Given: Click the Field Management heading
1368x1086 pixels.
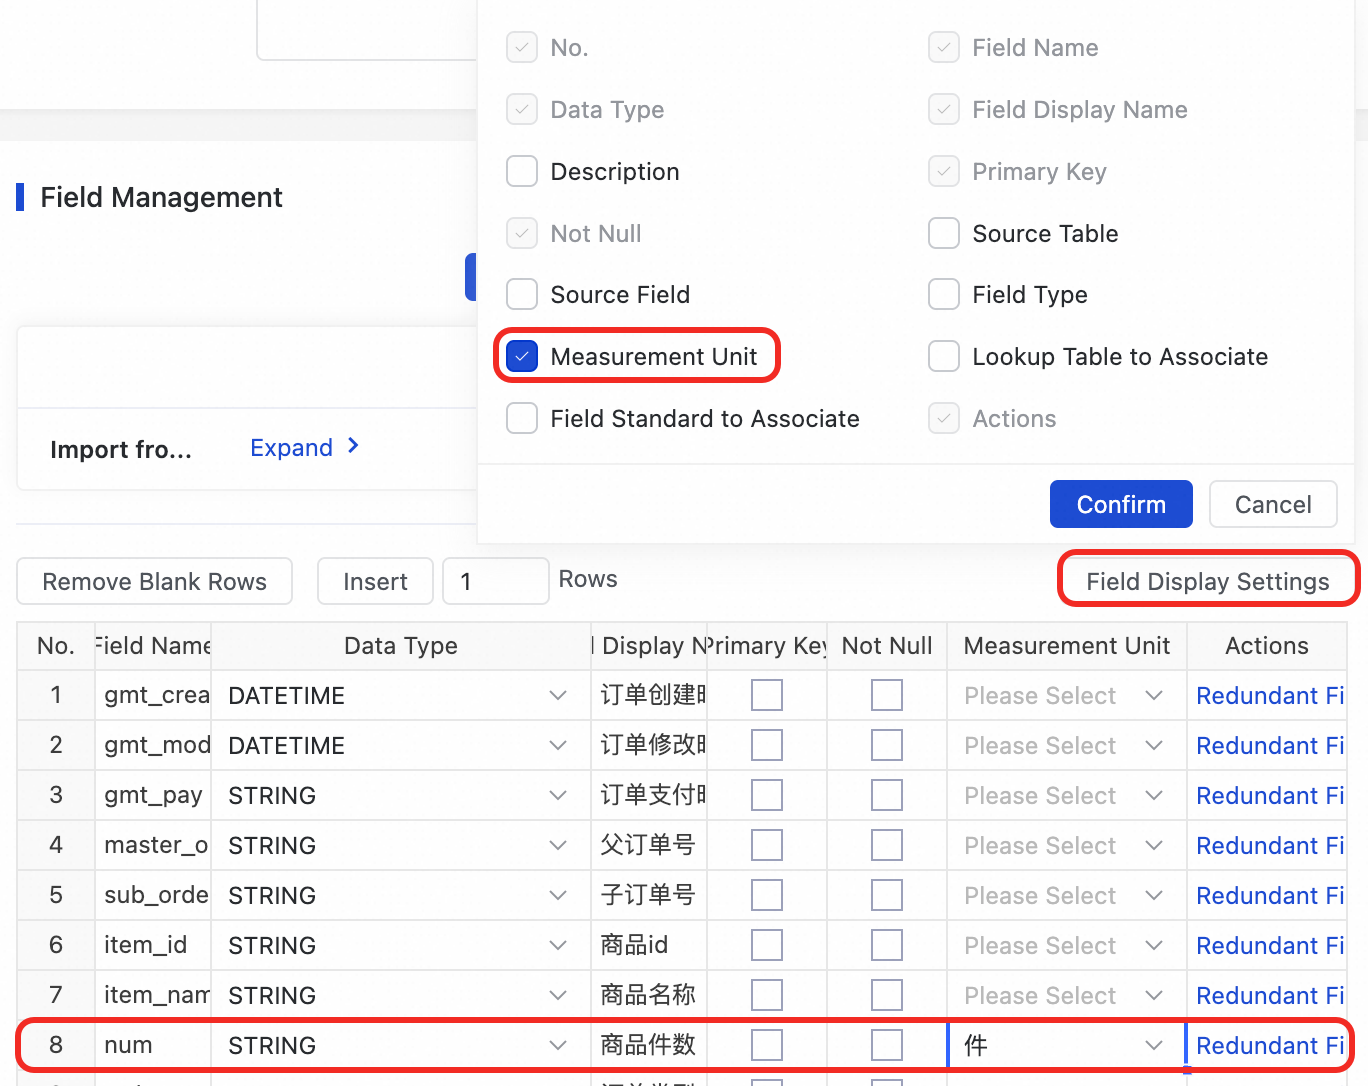Looking at the screenshot, I should (x=161, y=197).
